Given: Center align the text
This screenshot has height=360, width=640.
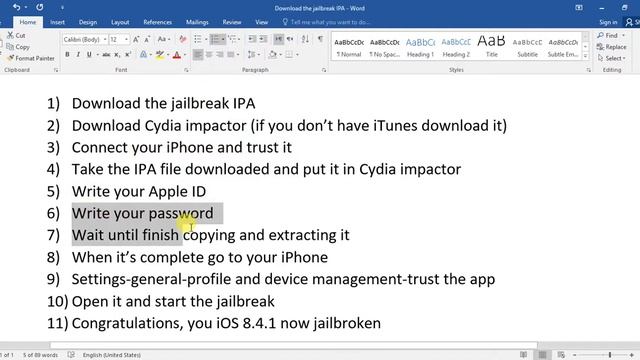Looking at the screenshot, I should [x=209, y=54].
